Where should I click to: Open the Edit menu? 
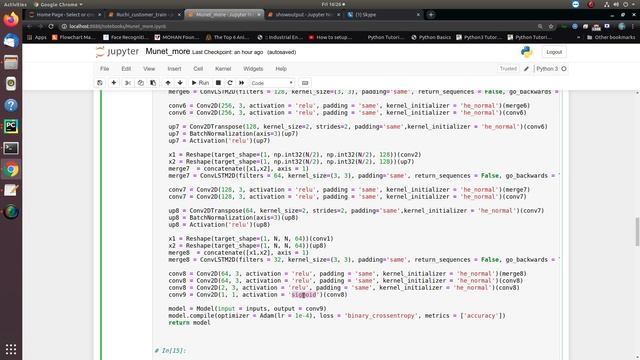point(126,69)
